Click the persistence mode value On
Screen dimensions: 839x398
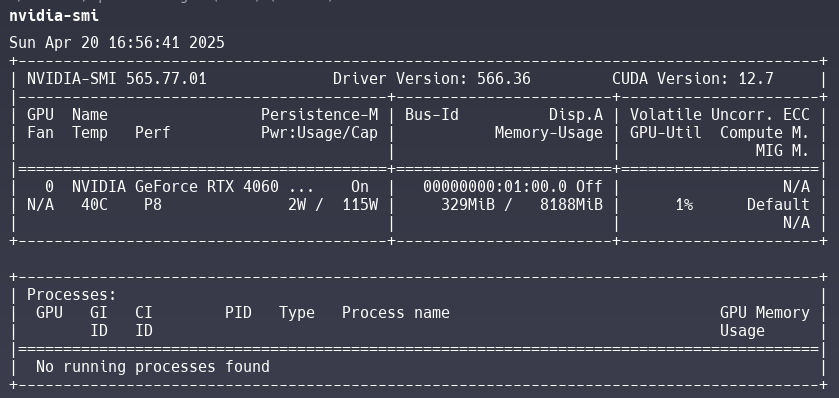pyautogui.click(x=360, y=187)
